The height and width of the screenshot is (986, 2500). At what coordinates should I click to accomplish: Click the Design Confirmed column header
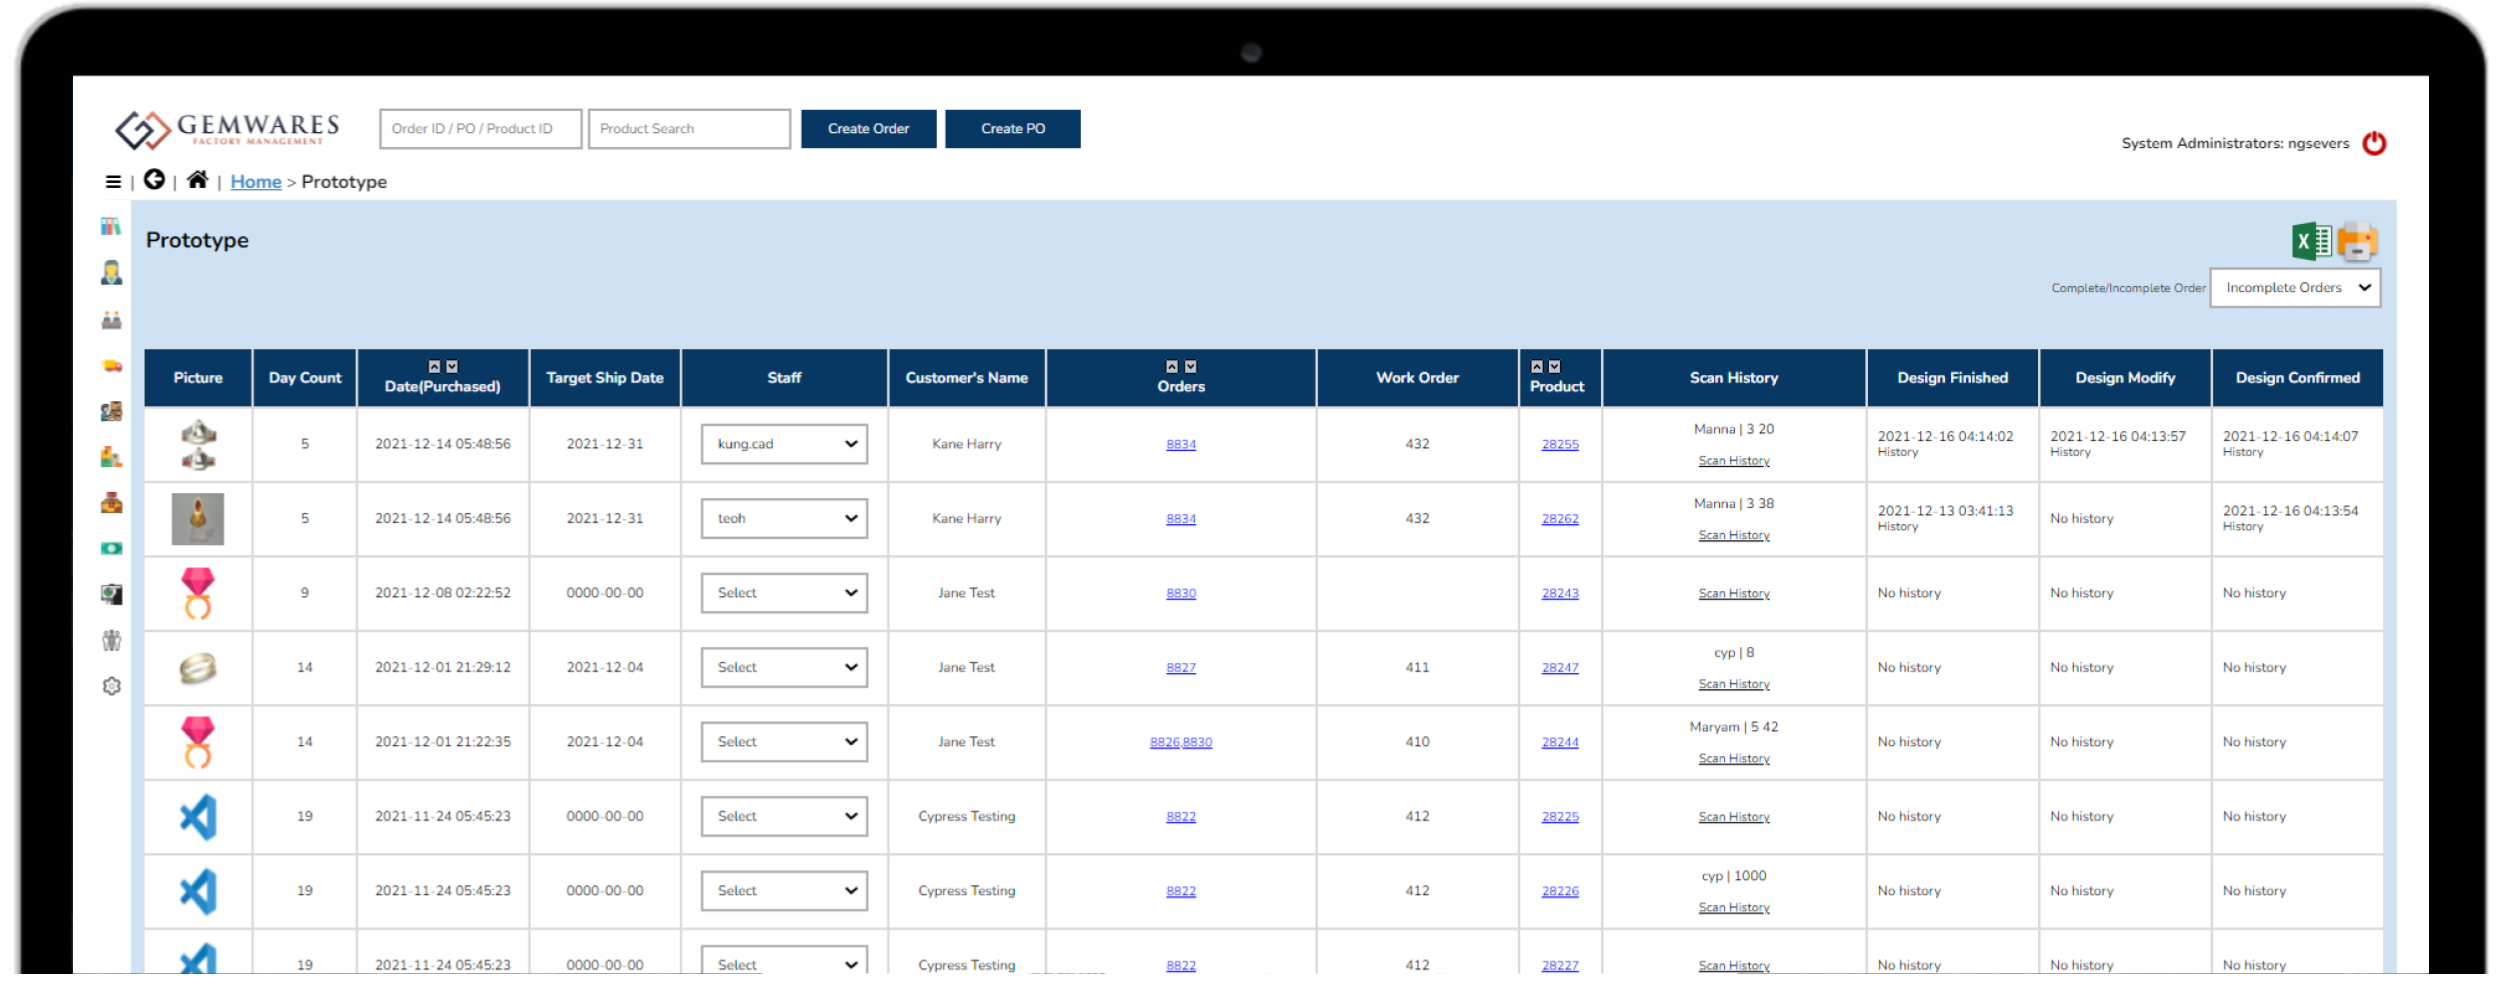click(2298, 378)
